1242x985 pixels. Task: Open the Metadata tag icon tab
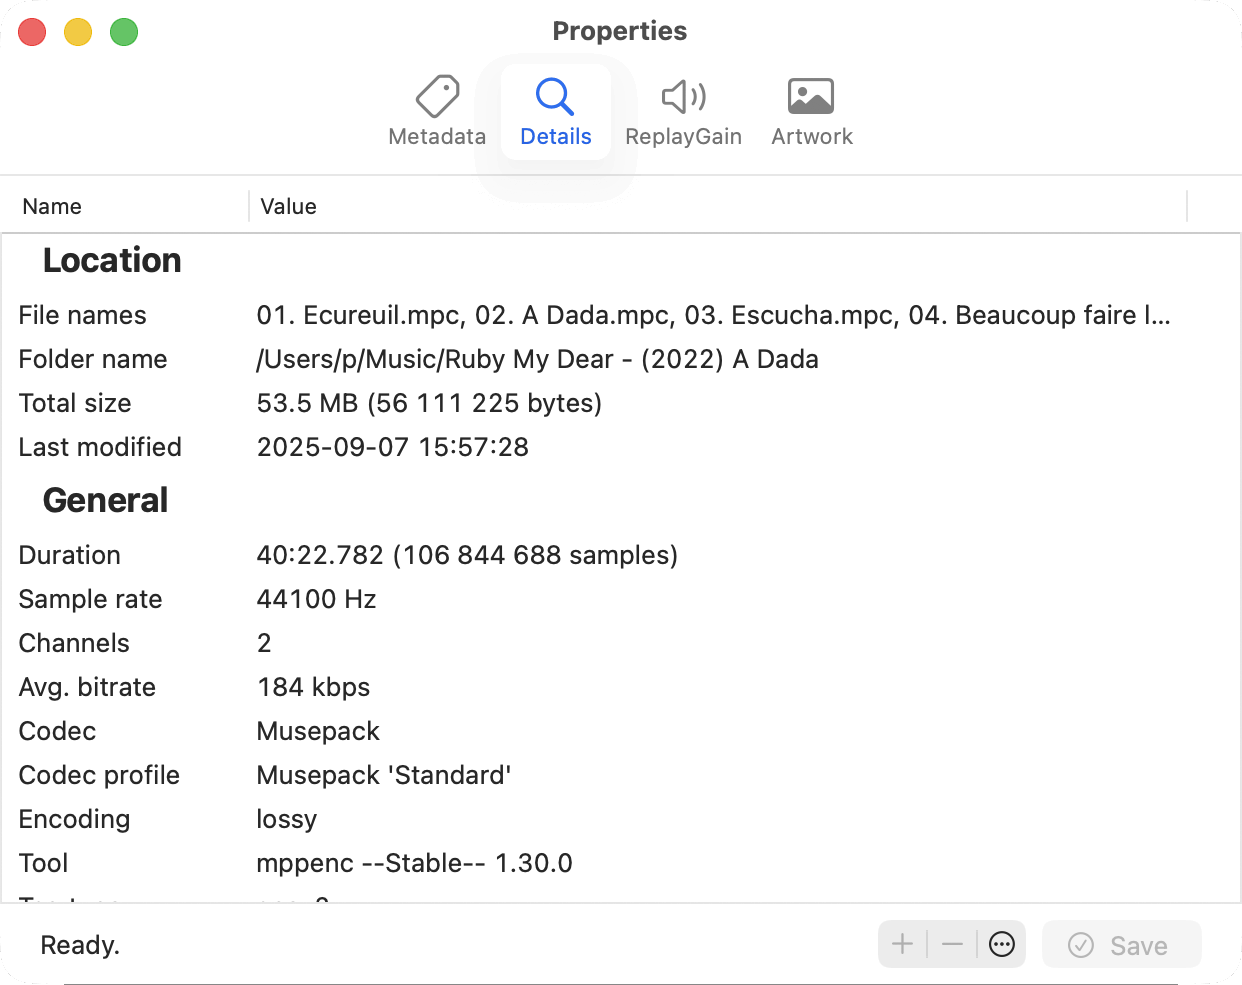pyautogui.click(x=437, y=98)
